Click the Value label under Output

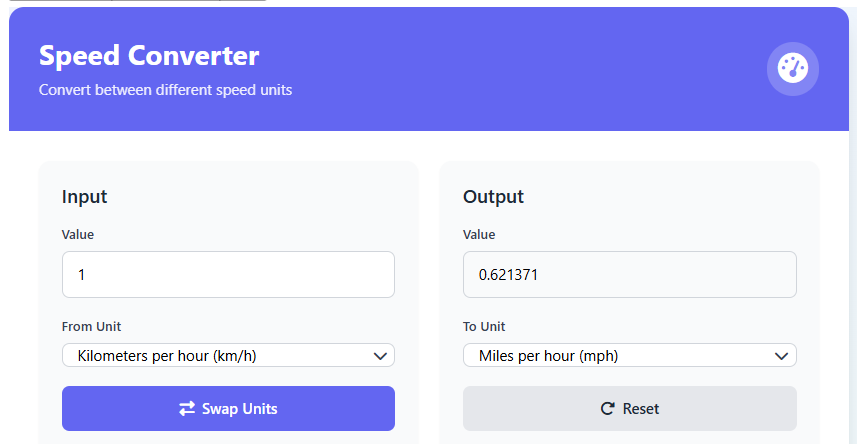[x=479, y=235]
